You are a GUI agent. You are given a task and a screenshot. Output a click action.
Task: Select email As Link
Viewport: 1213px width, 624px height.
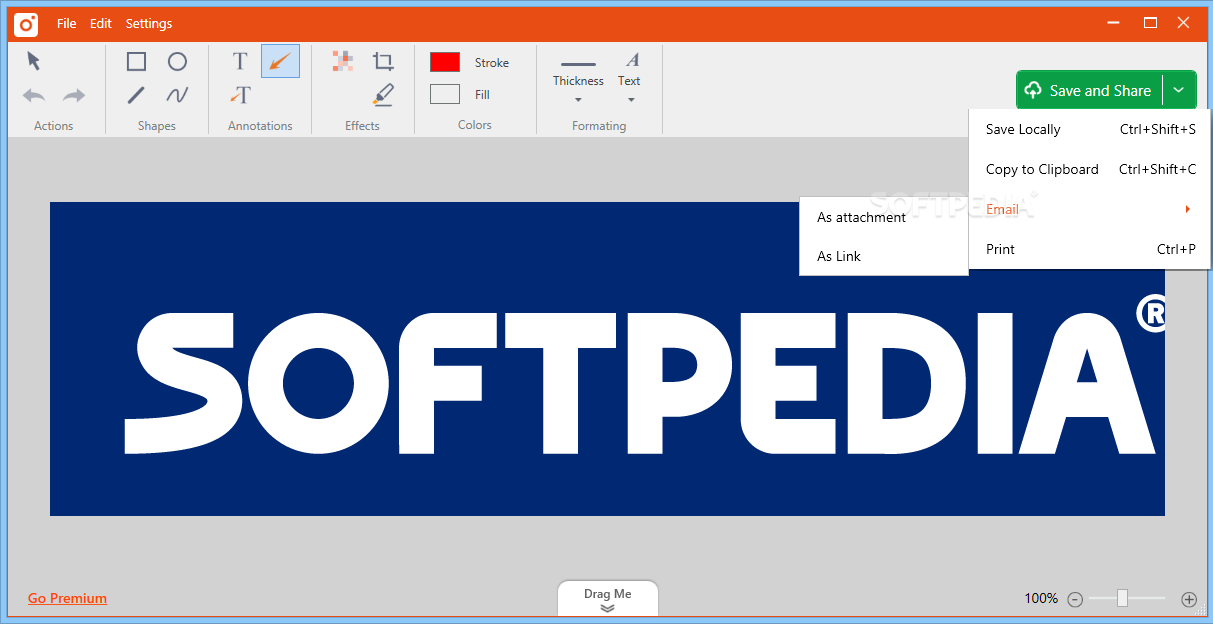coord(884,256)
